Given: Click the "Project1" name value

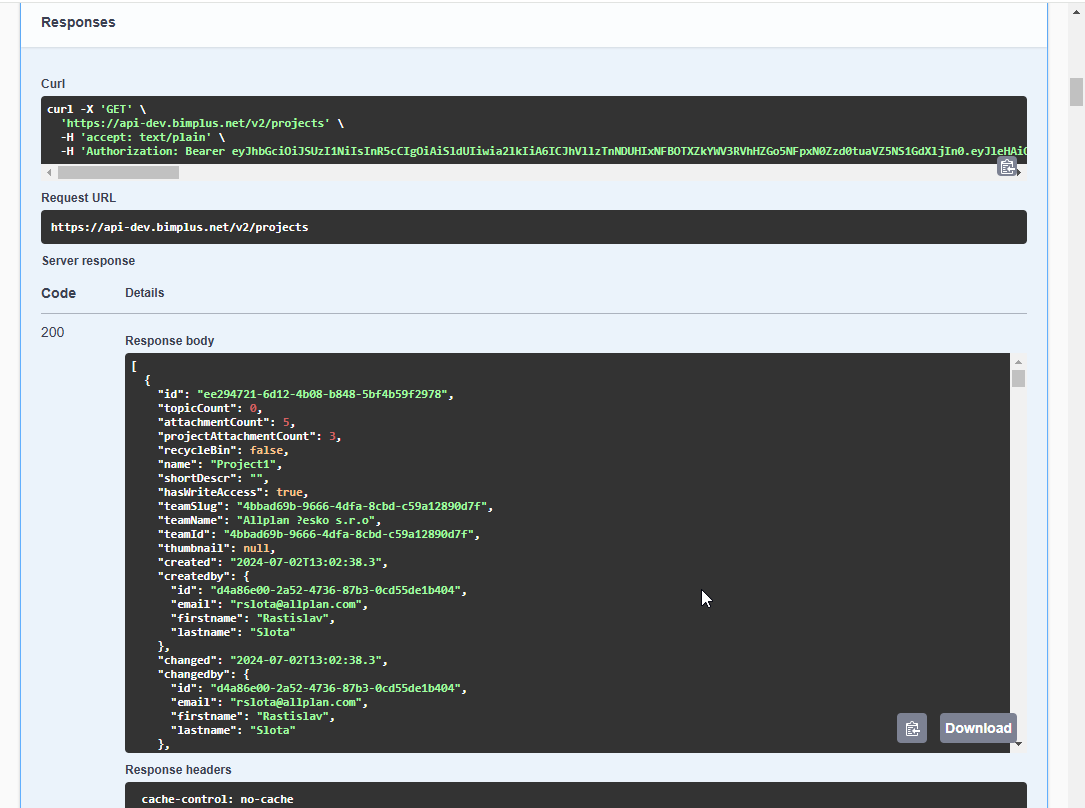Looking at the screenshot, I should (243, 464).
